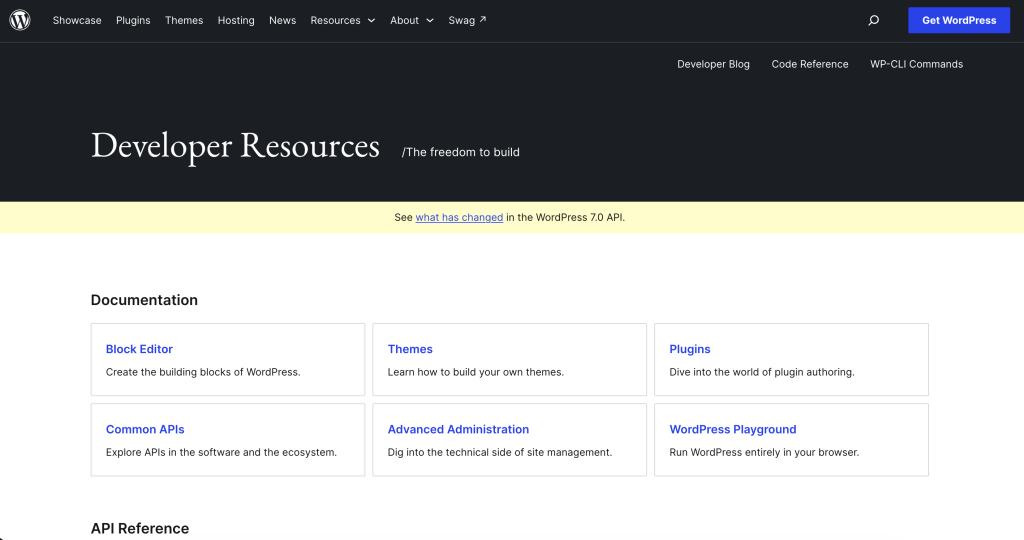The width and height of the screenshot is (1024, 540).
Task: Open the Showcase menu item
Action: 77,20
